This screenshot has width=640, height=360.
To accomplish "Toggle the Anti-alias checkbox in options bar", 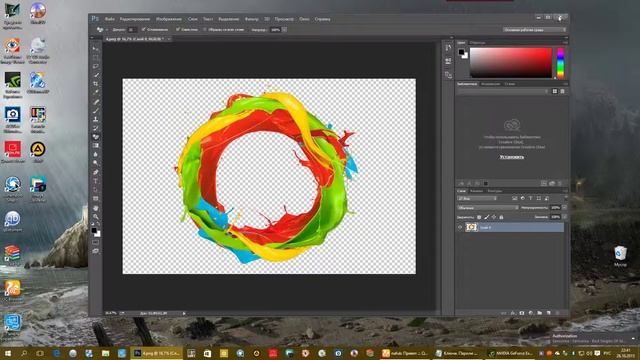I will point(144,29).
